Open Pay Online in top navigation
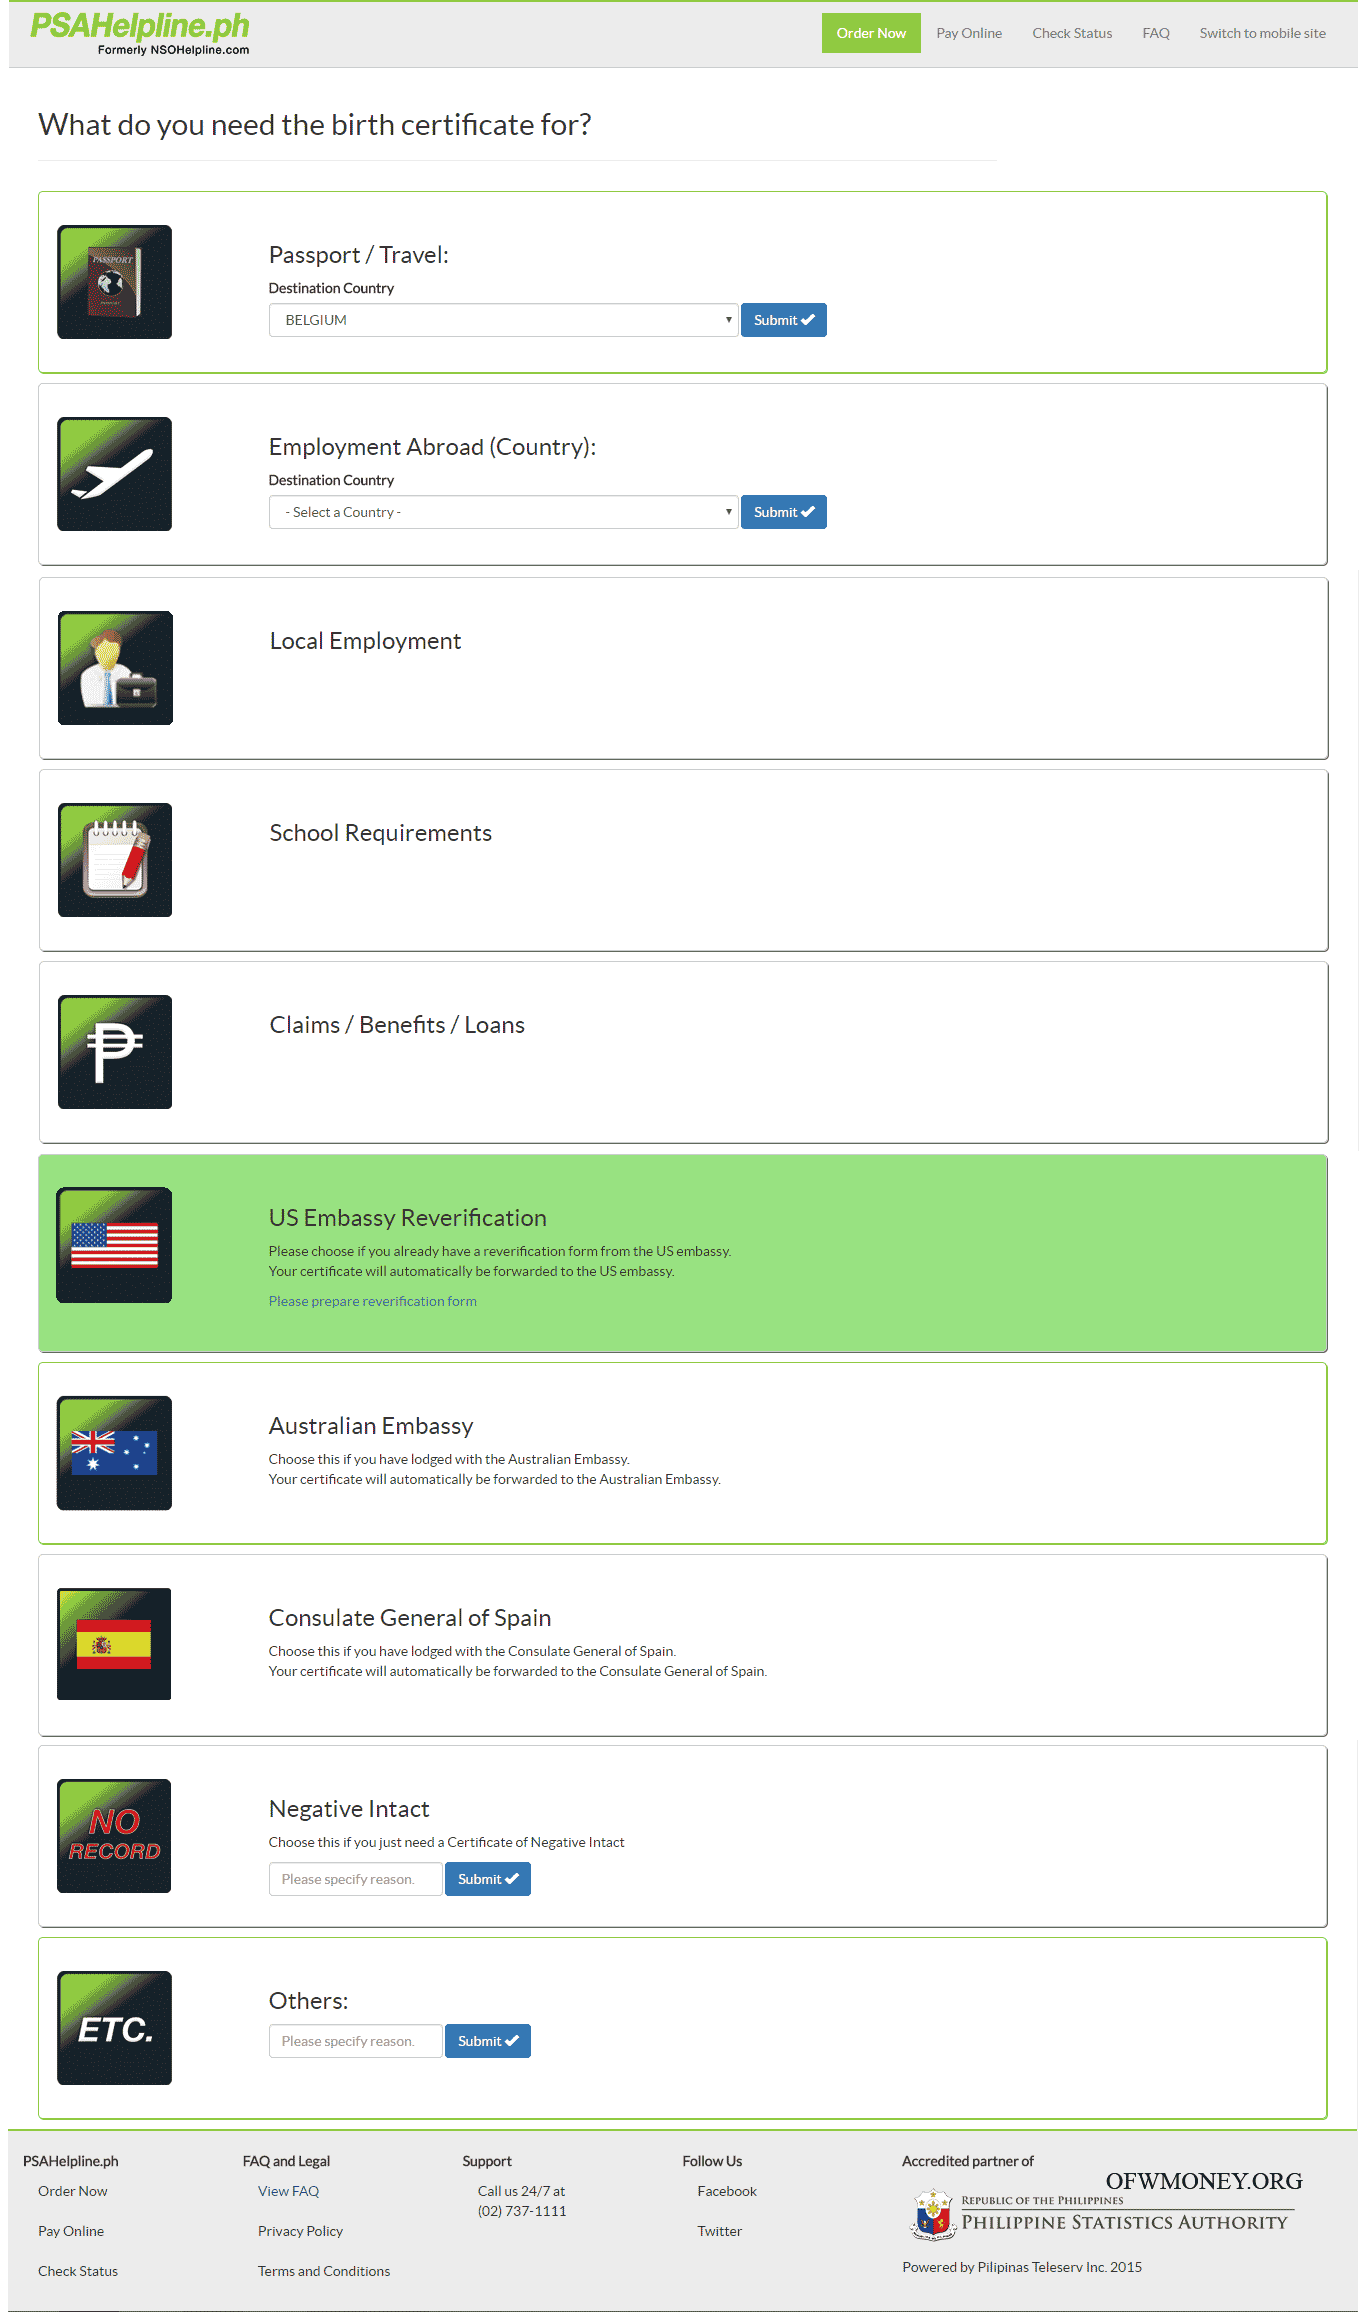 tap(969, 33)
